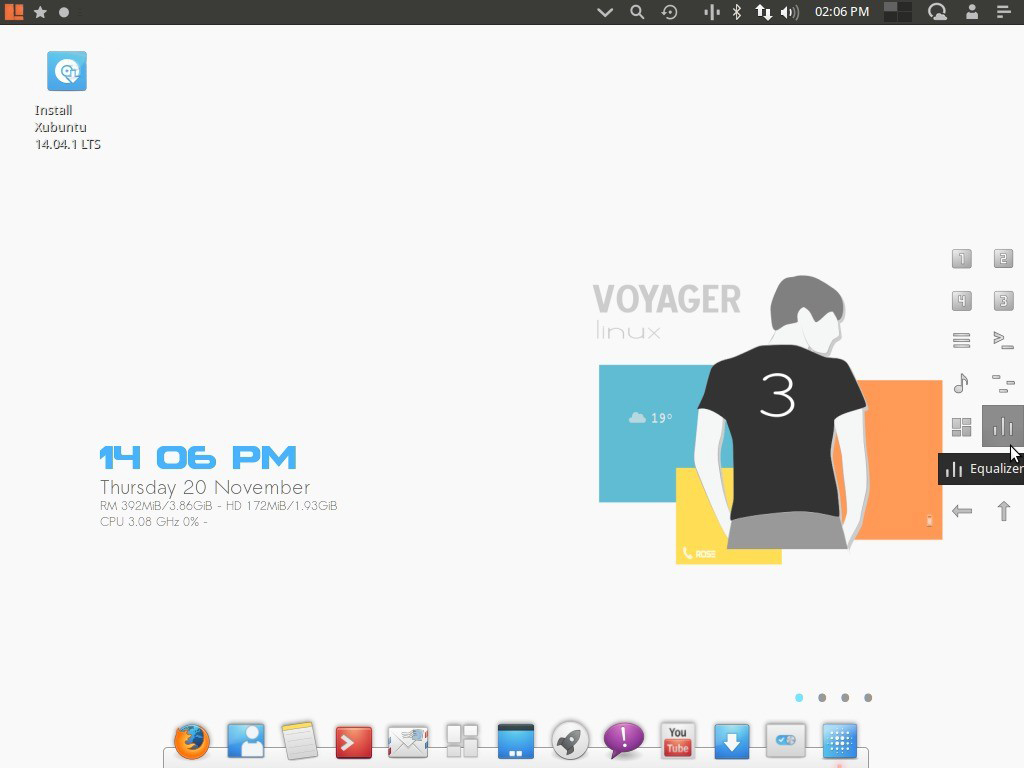The width and height of the screenshot is (1024, 768).
Task: Click the star favorites icon in the top panel
Action: click(x=40, y=12)
